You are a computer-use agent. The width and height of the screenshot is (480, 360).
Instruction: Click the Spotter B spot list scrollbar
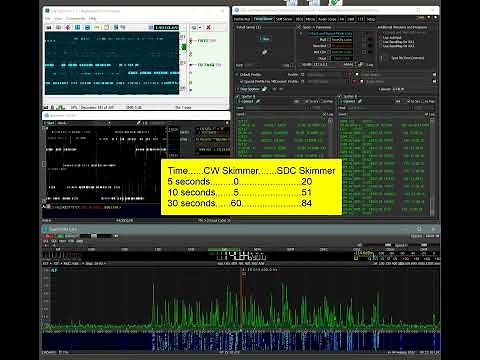[432, 167]
